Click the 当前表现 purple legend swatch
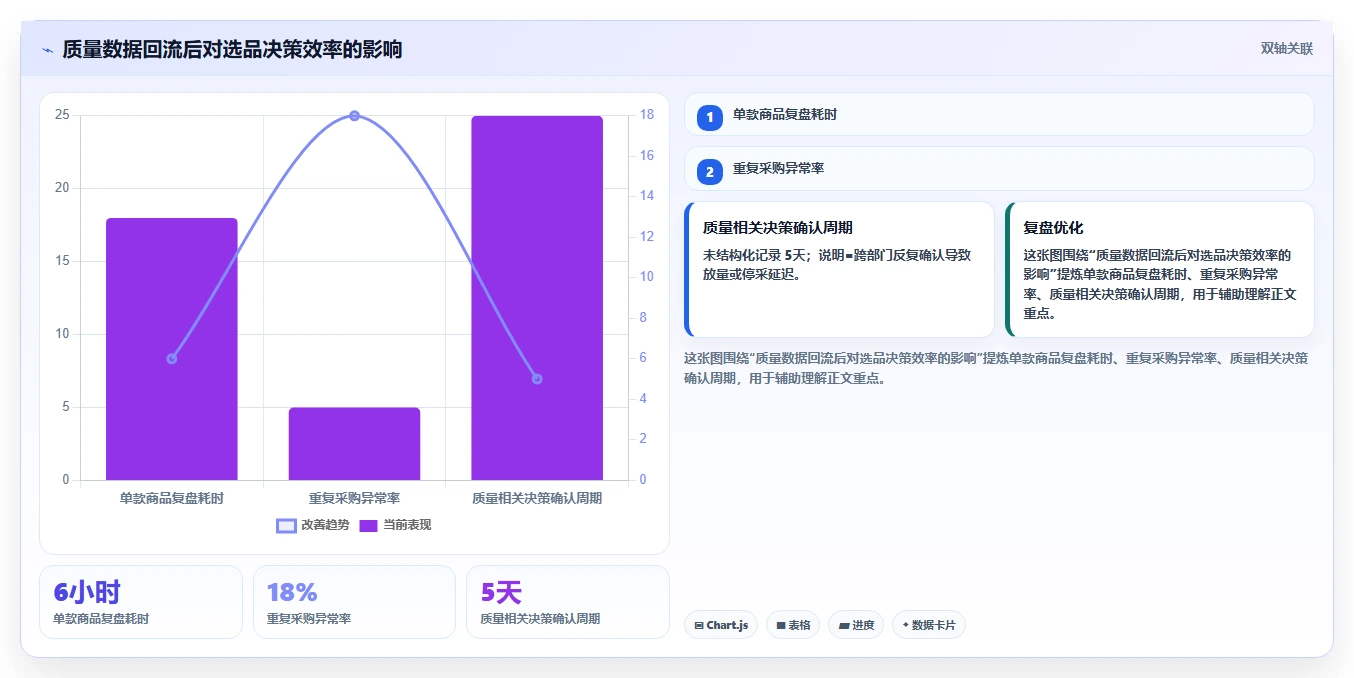 click(368, 525)
